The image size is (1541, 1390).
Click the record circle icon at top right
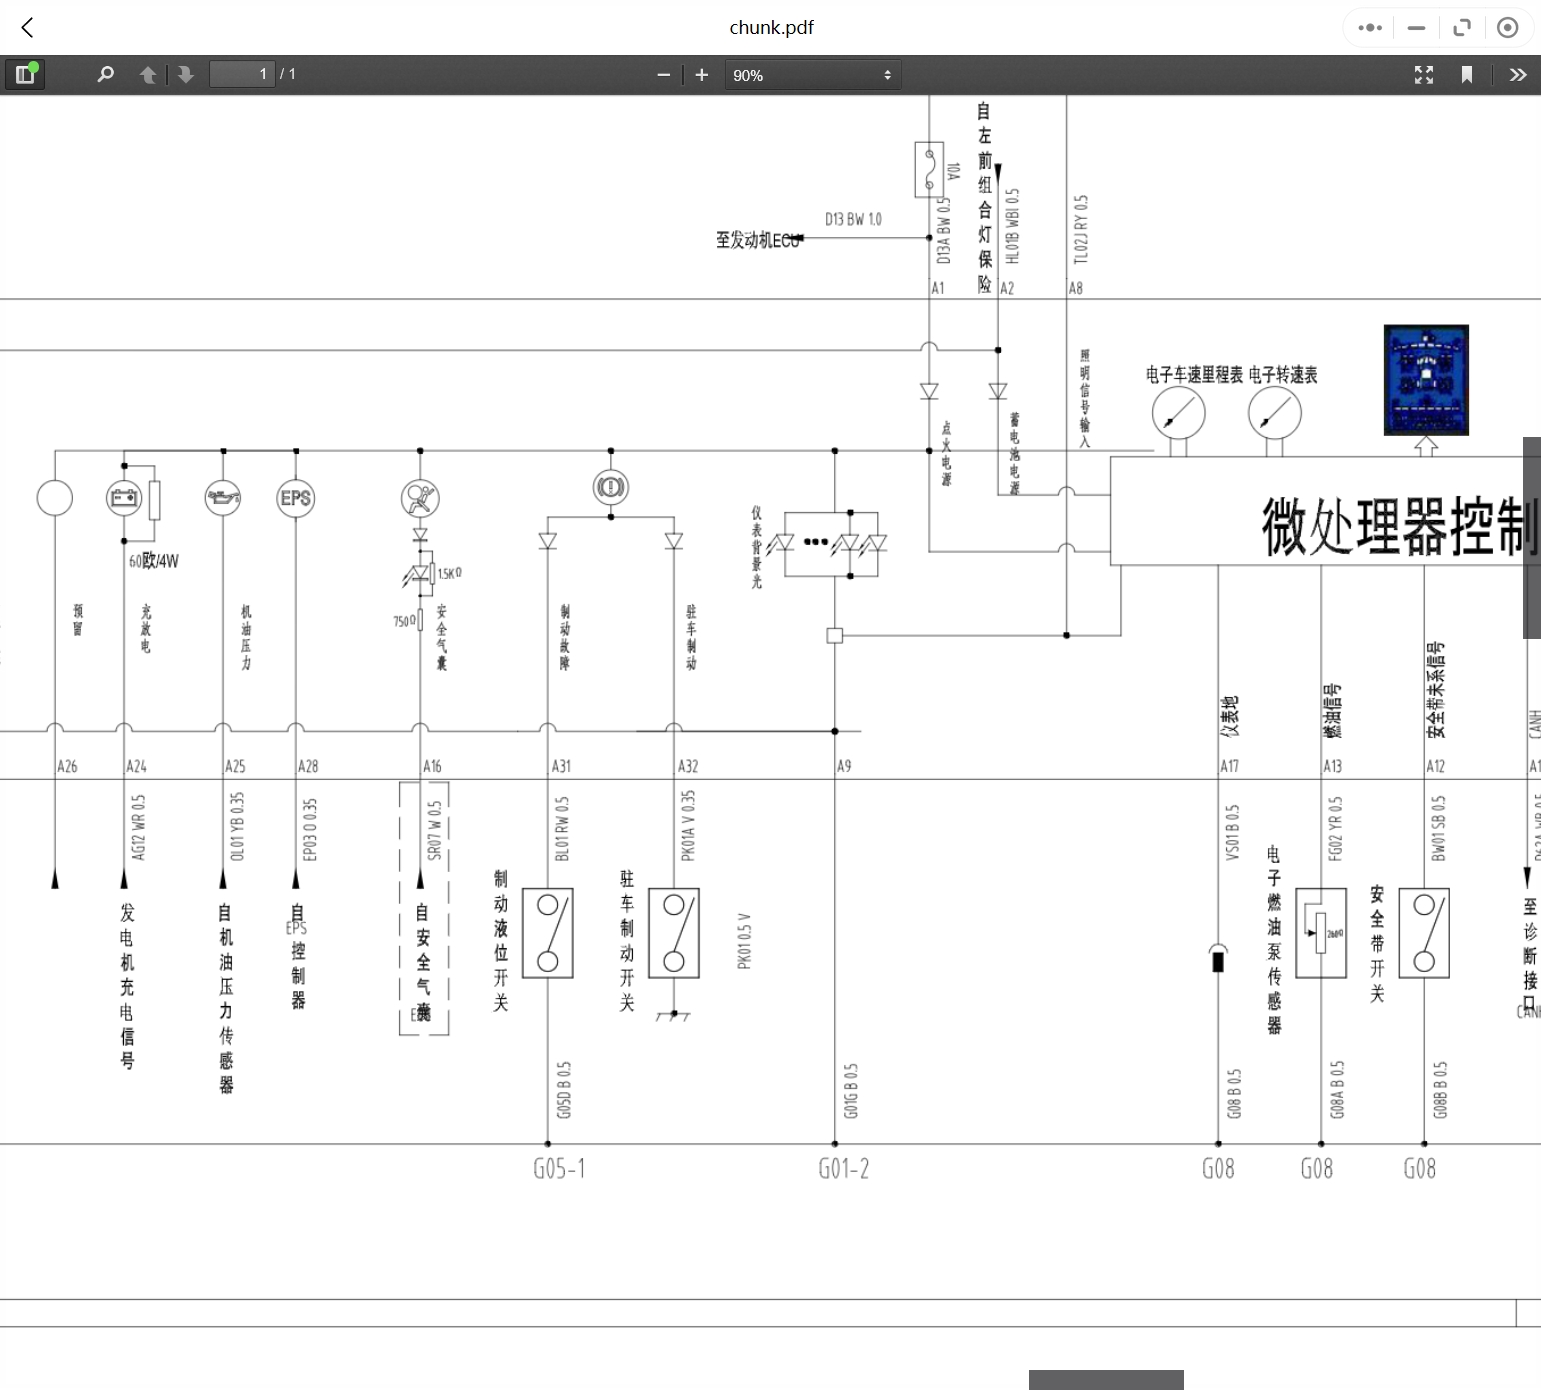[1508, 27]
